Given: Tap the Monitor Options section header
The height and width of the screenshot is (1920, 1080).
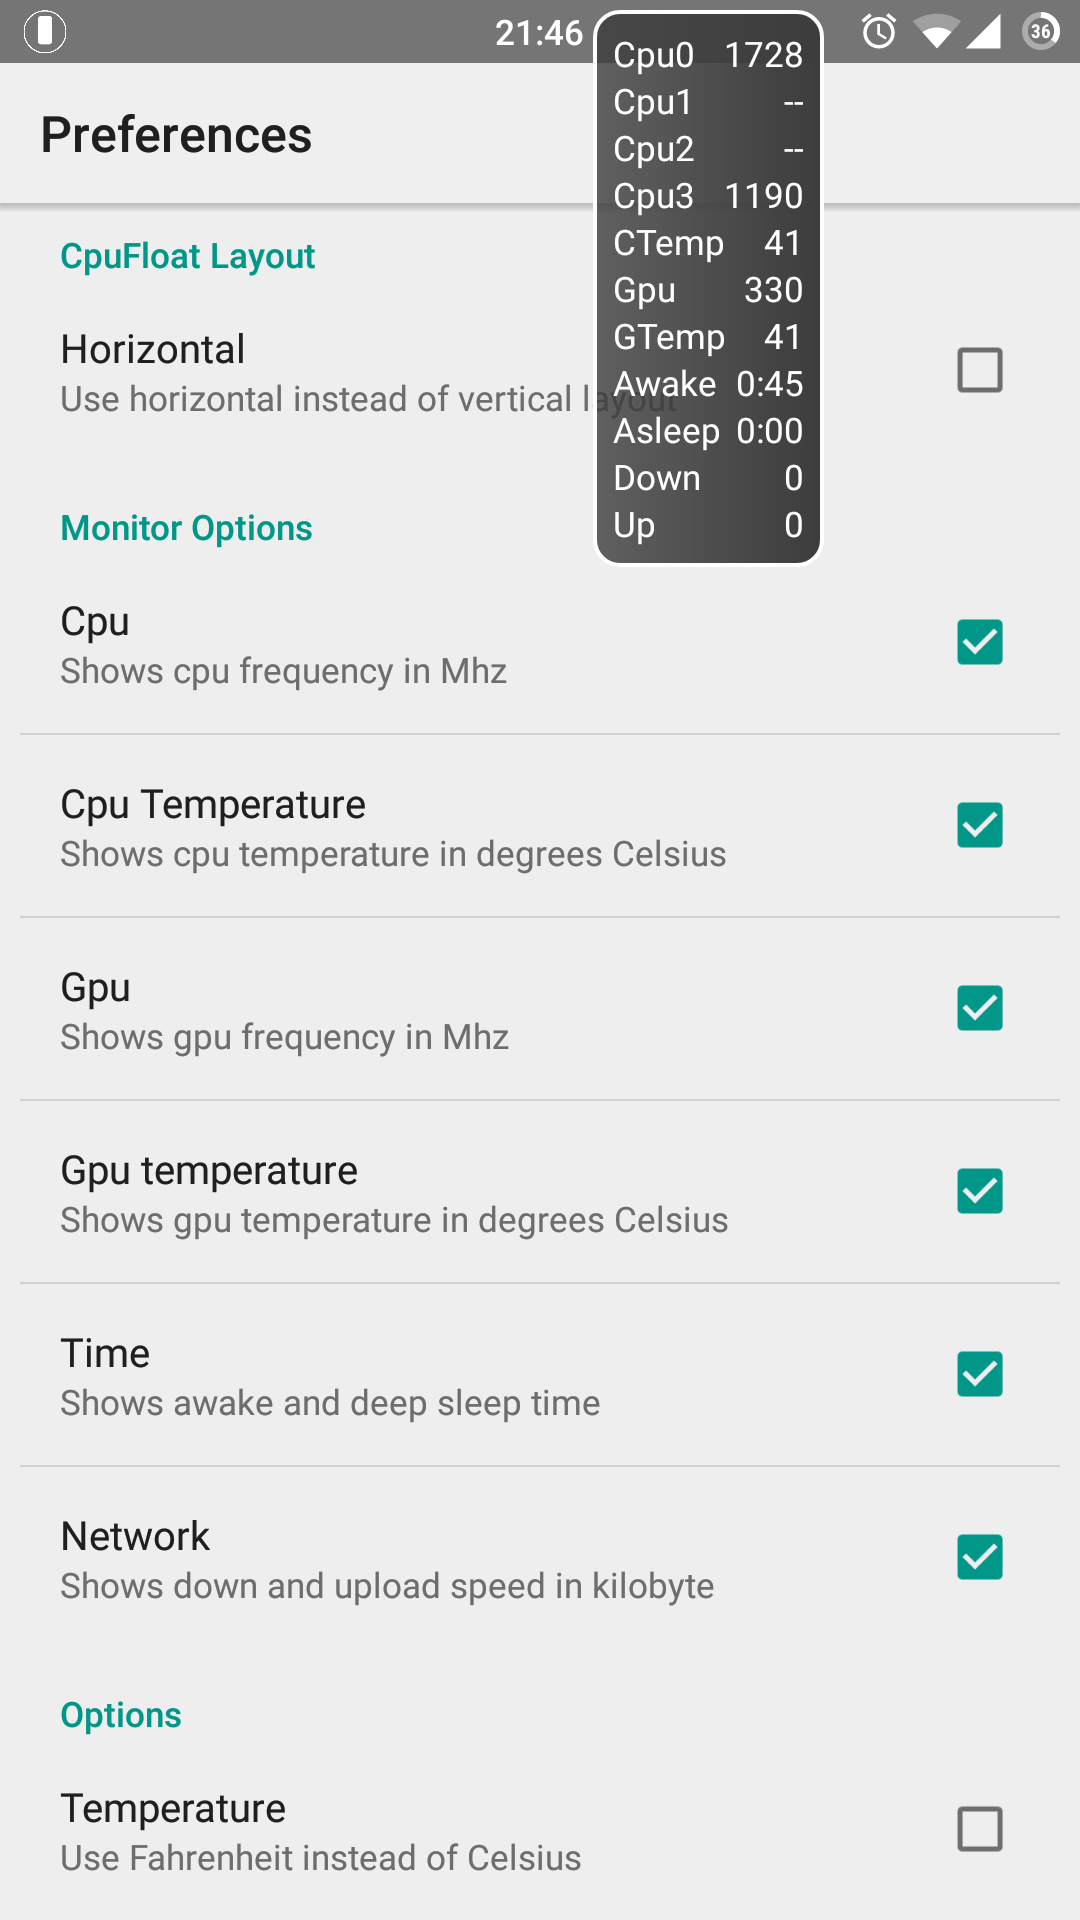Looking at the screenshot, I should click(x=187, y=528).
